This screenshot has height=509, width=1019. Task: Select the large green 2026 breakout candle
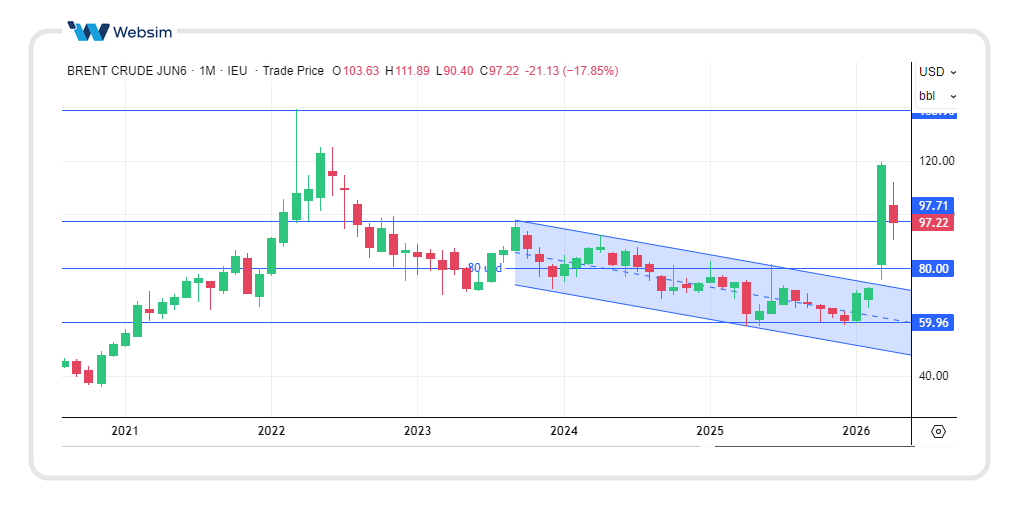(x=881, y=215)
